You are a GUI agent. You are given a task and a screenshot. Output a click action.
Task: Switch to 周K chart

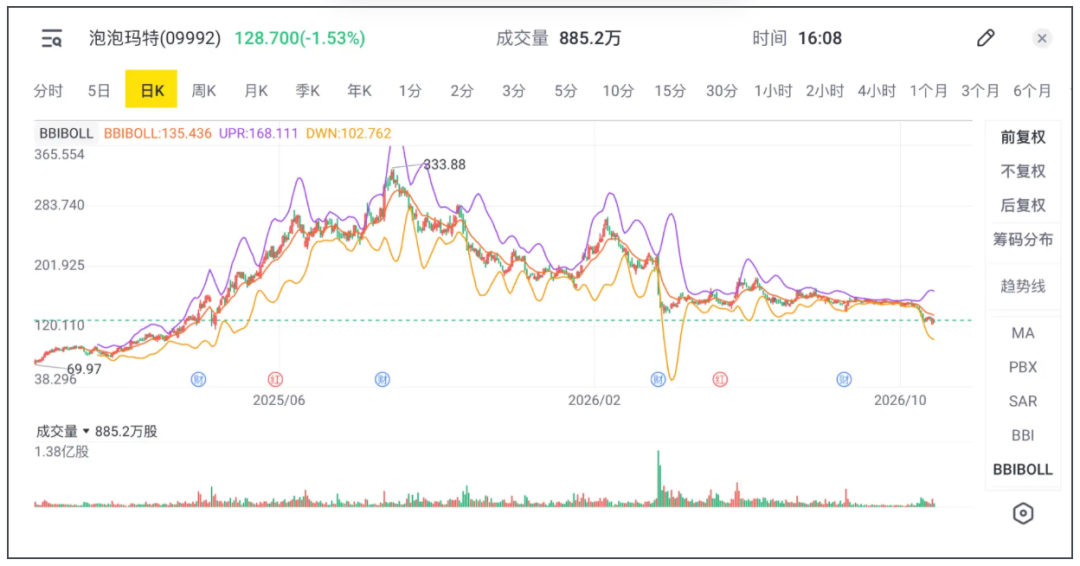[204, 90]
